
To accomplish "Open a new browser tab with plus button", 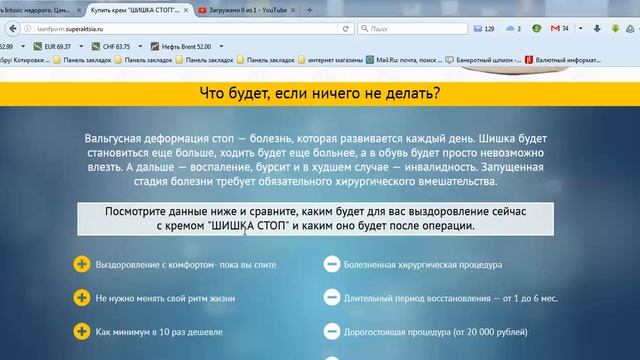I will 309,10.
